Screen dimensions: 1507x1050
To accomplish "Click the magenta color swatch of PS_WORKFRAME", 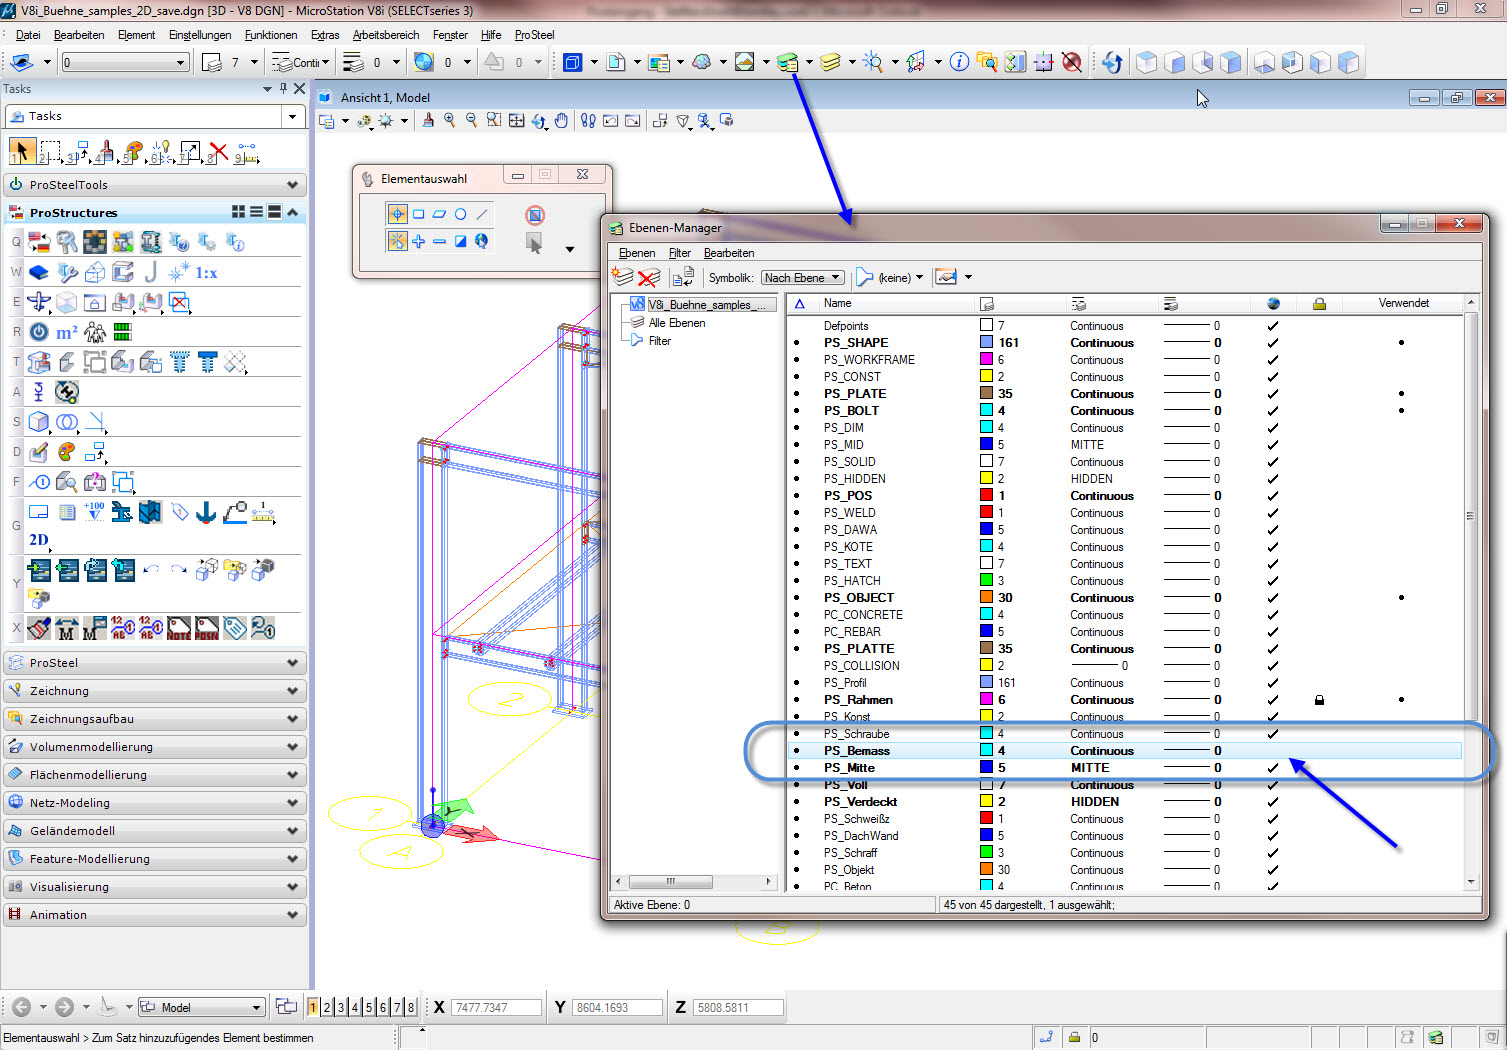I will [986, 360].
